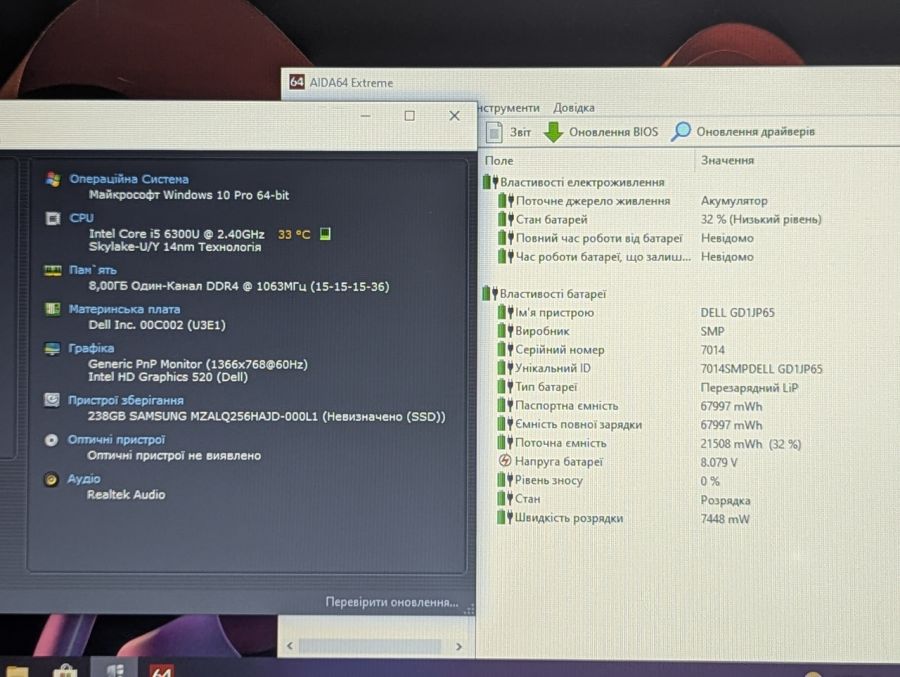Click the green CPU temperature indicator

click(325, 234)
